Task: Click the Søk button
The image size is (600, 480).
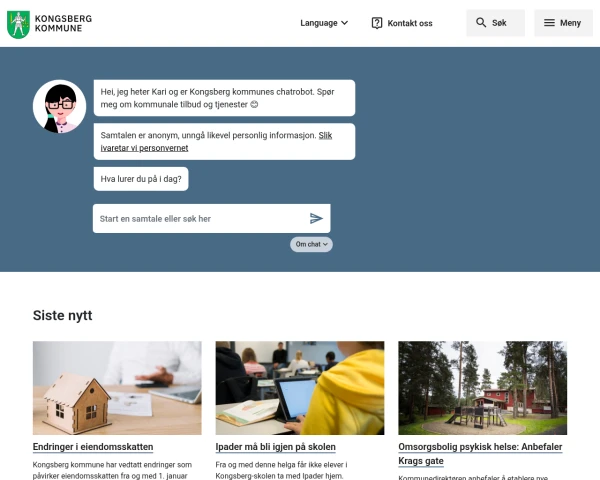Action: point(495,23)
